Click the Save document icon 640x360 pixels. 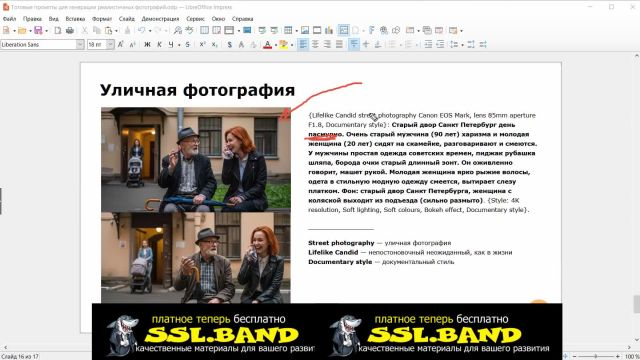tap(38, 30)
